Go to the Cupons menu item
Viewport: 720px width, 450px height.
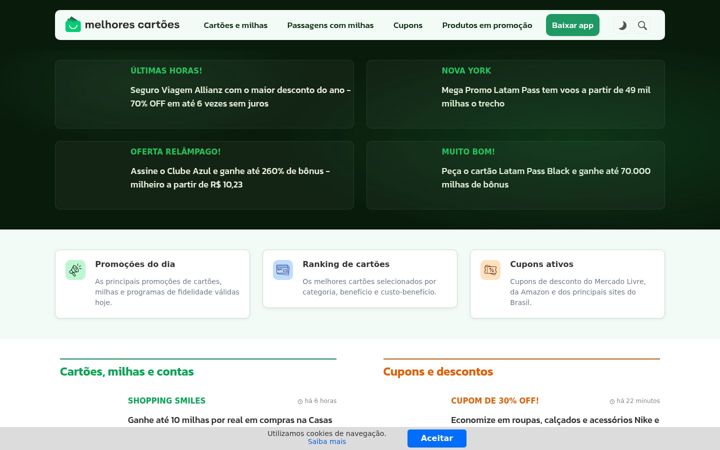point(408,25)
